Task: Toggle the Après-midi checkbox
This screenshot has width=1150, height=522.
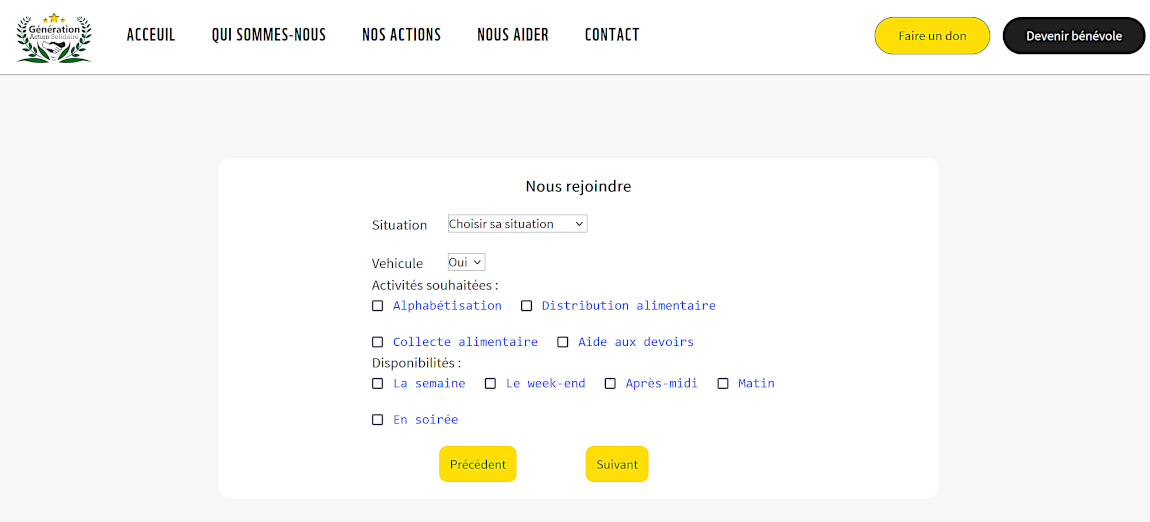Action: click(610, 383)
